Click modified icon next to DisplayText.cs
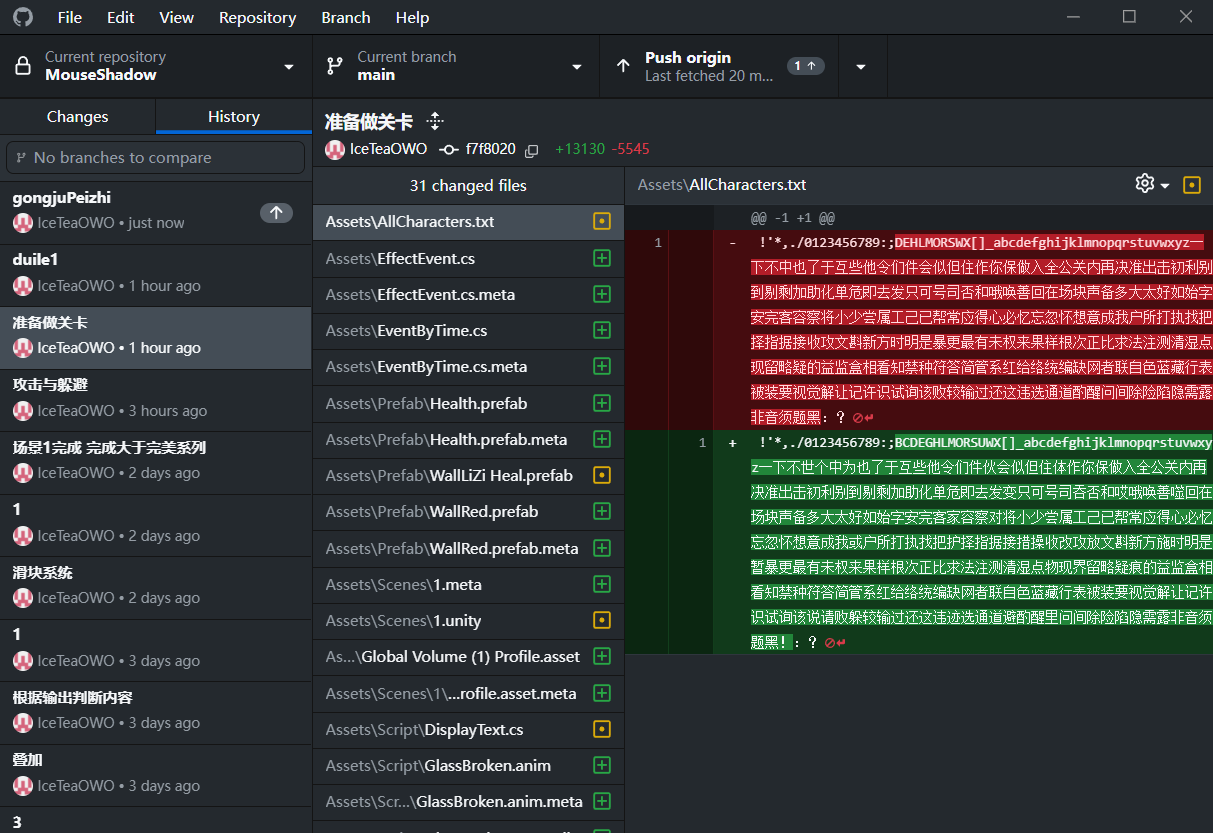Viewport: 1213px width, 833px height. (601, 729)
